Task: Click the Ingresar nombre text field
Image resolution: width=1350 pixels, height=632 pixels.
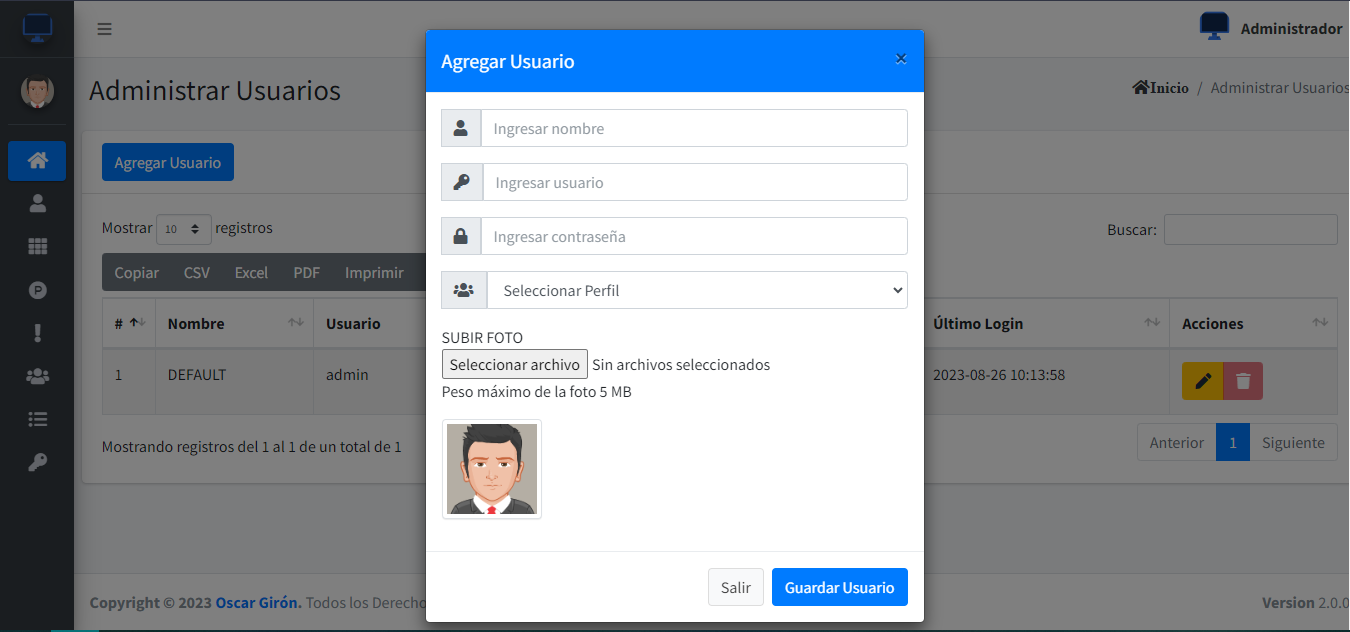Action: click(x=694, y=129)
